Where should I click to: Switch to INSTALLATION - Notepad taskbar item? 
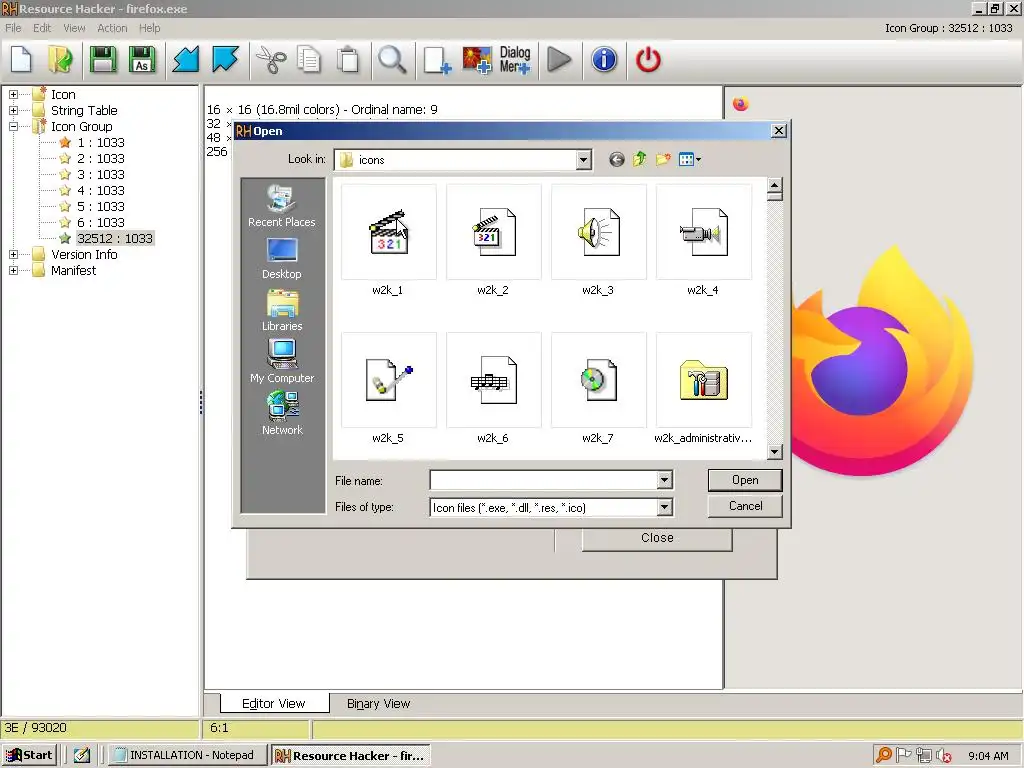tap(187, 755)
